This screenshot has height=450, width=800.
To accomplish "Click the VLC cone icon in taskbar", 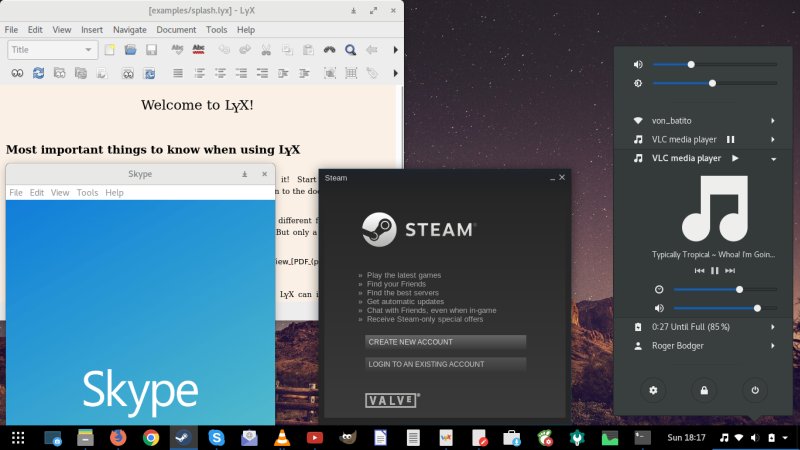I will [x=282, y=438].
